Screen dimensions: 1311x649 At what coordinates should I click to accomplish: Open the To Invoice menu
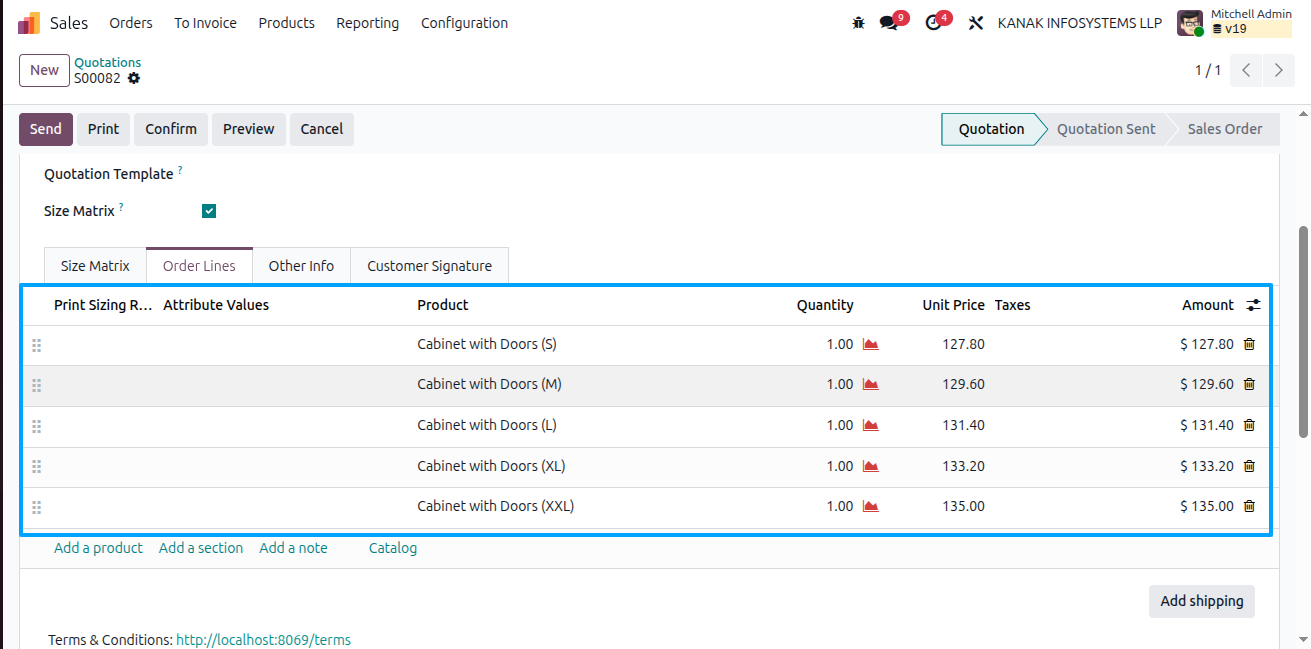coord(205,23)
